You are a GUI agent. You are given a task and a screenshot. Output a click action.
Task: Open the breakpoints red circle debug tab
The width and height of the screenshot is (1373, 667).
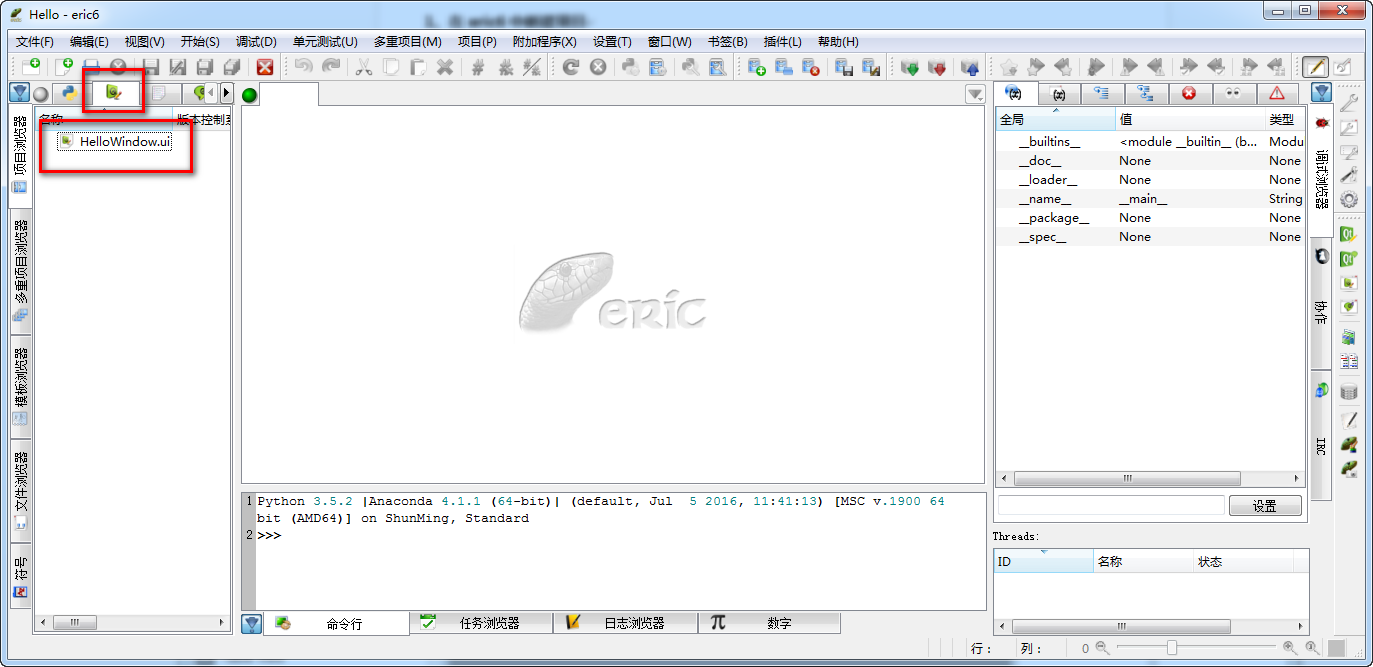click(1189, 93)
